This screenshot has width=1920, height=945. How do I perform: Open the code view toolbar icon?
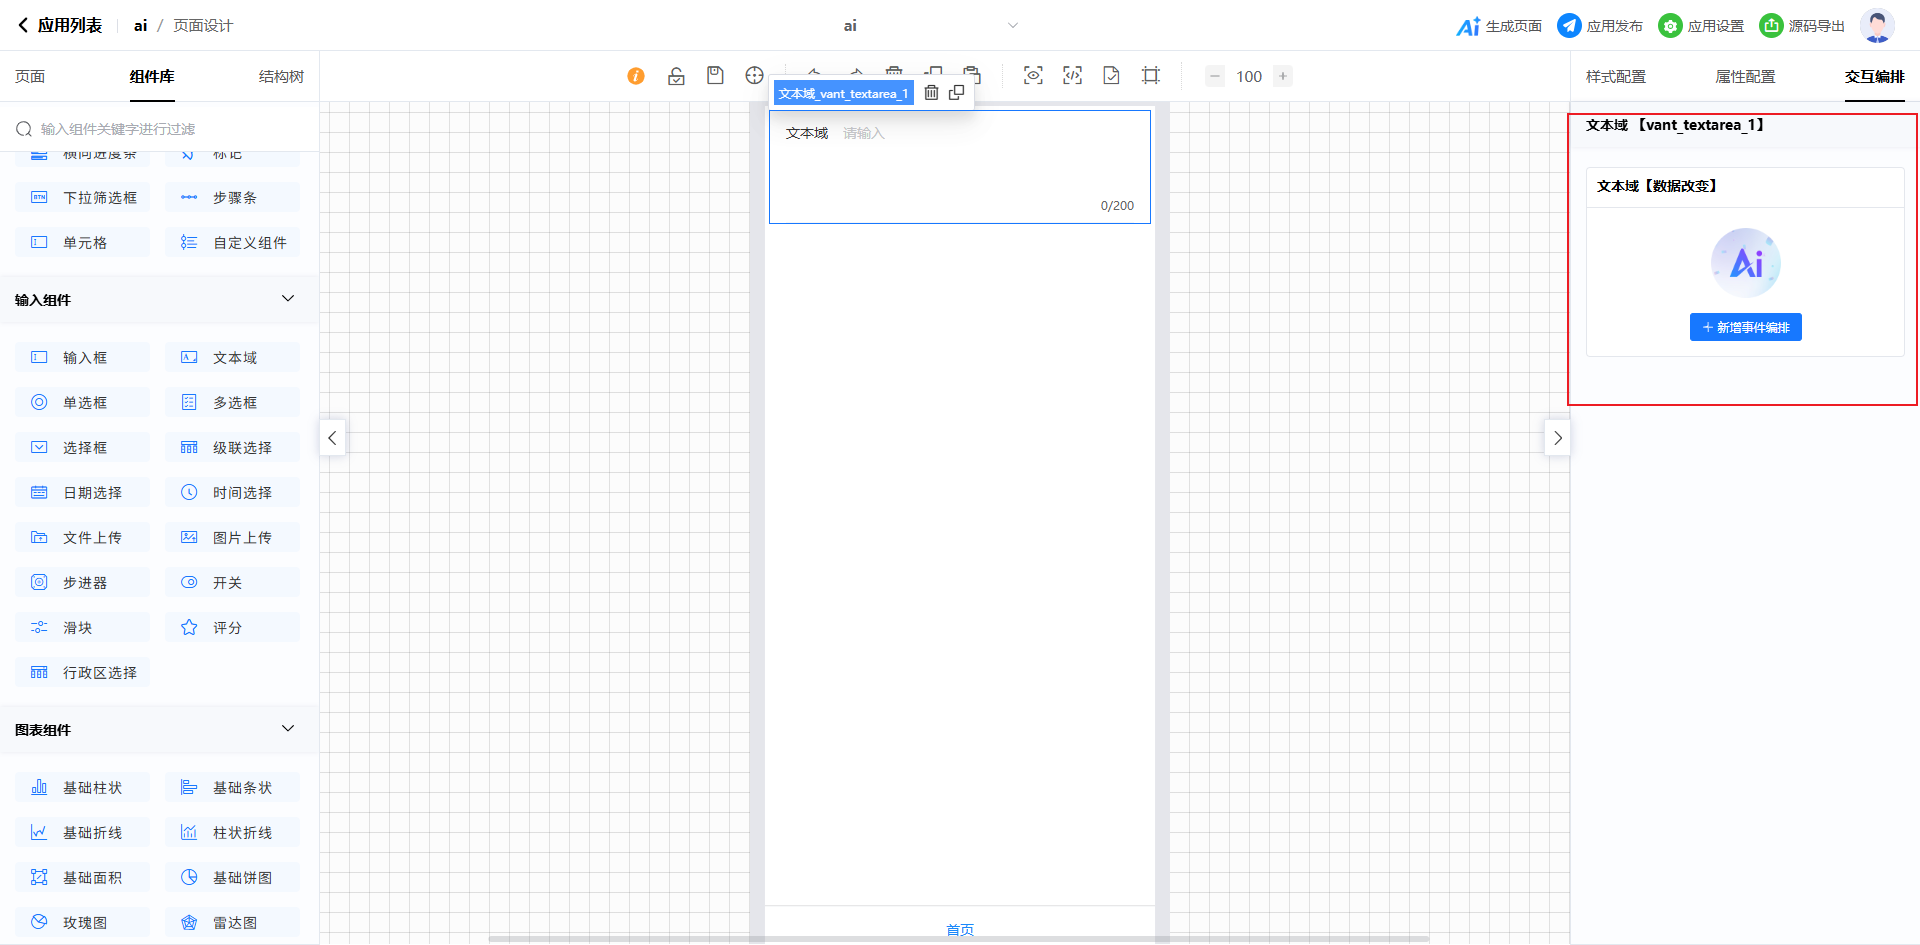coord(1072,76)
